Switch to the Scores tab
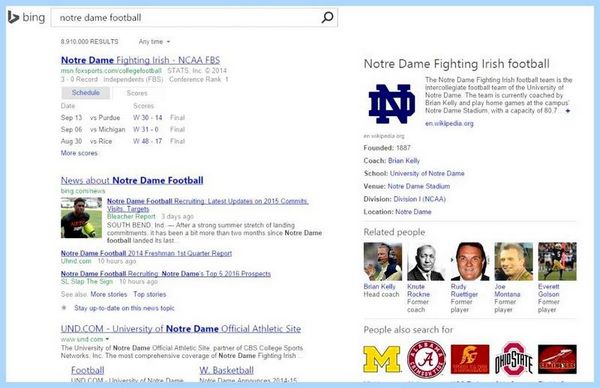Image resolution: width=600 pixels, height=388 pixels. coord(137,93)
